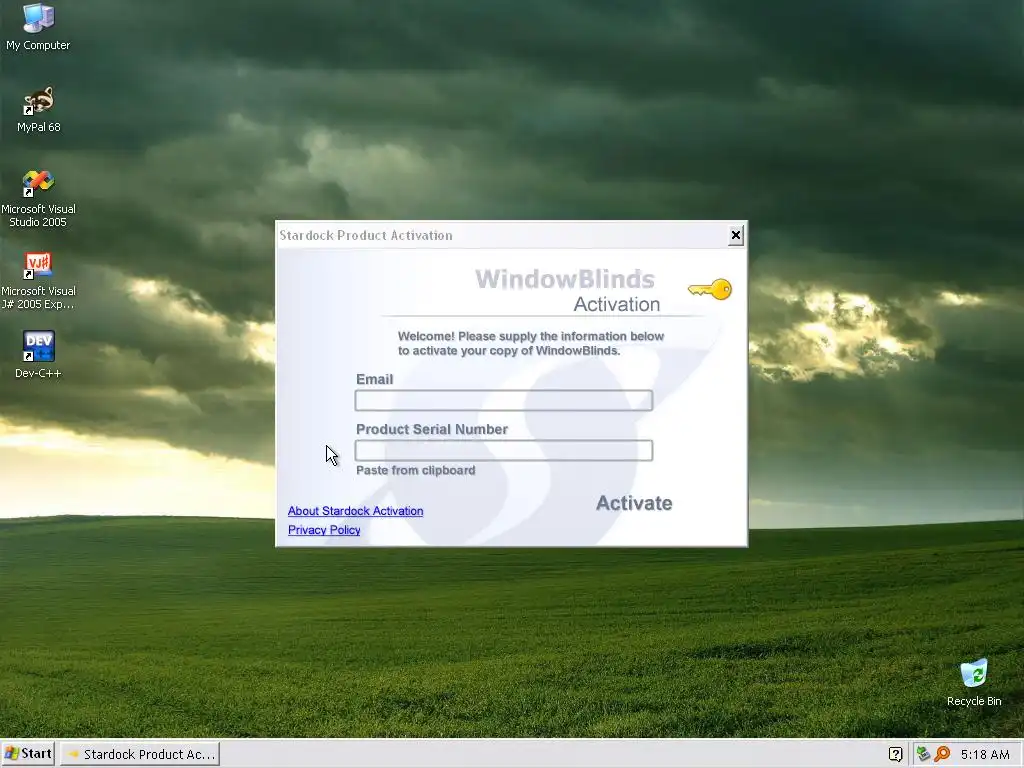Click Paste from clipboard
Viewport: 1024px width, 768px height.
415,470
